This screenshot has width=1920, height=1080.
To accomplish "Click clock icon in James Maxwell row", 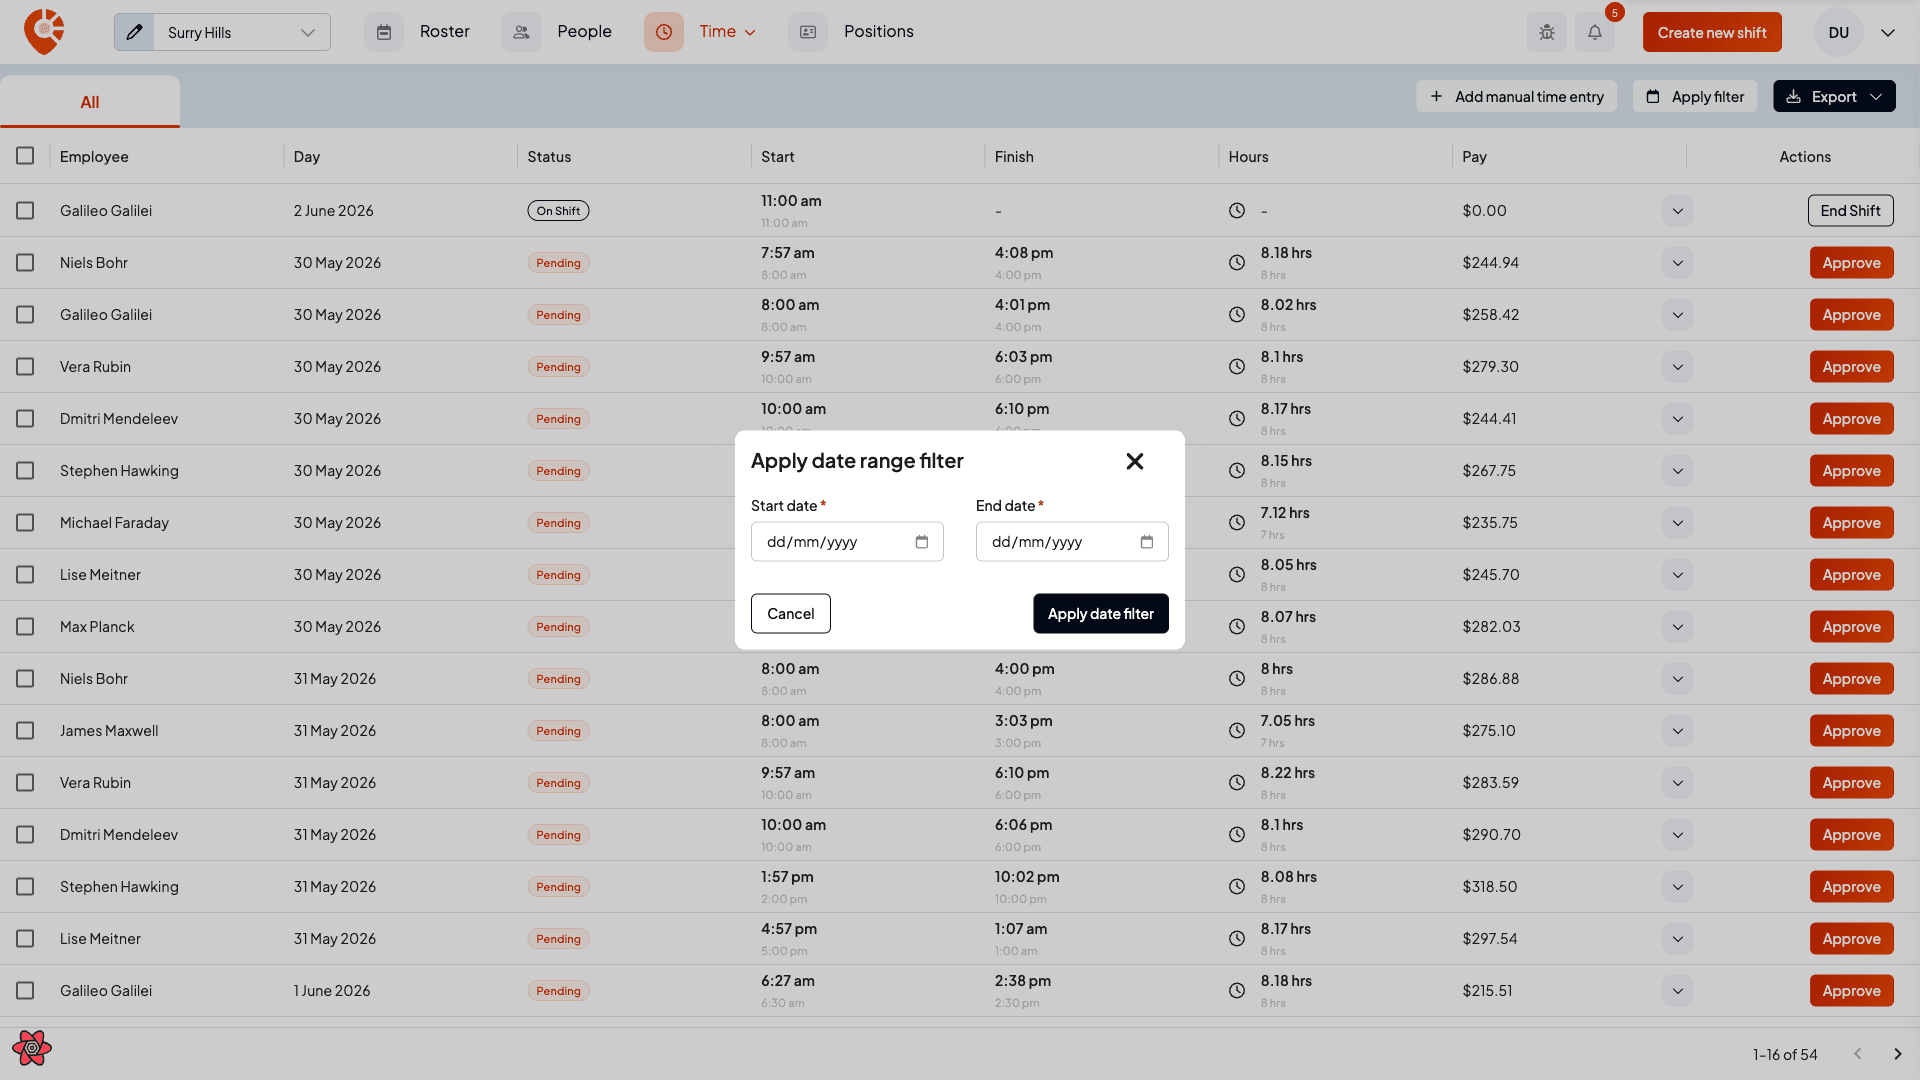I will (1237, 731).
